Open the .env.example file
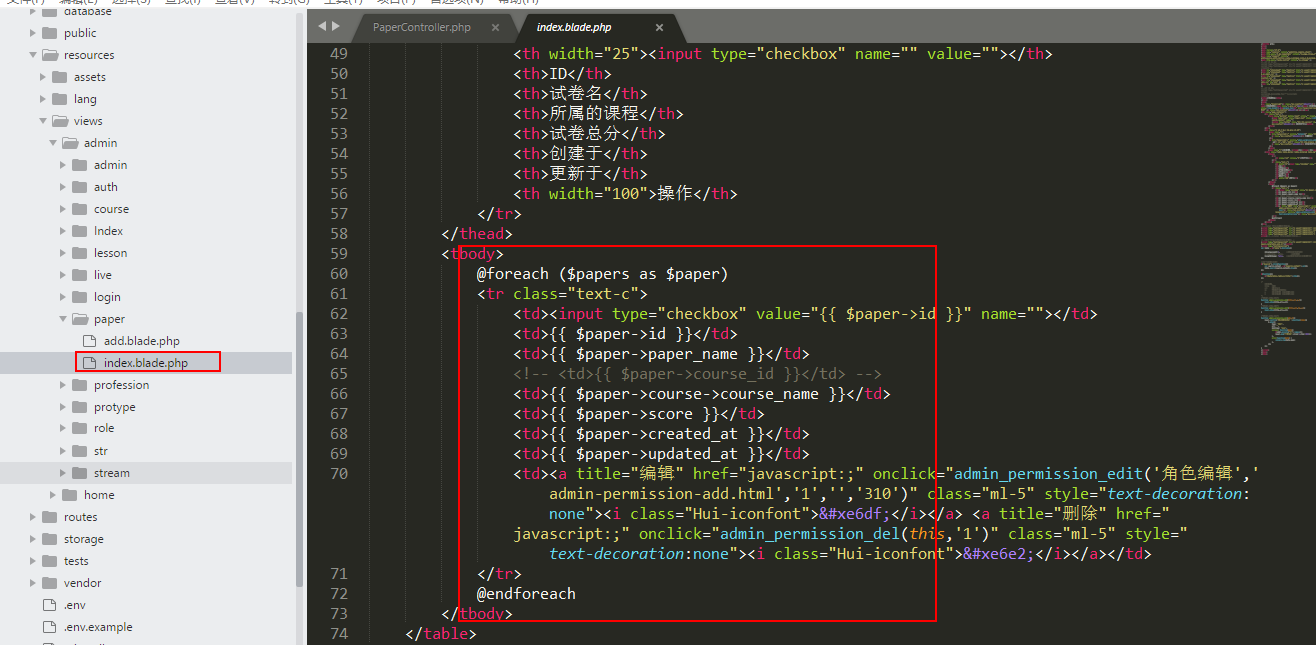1316x645 pixels. [x=97, y=627]
